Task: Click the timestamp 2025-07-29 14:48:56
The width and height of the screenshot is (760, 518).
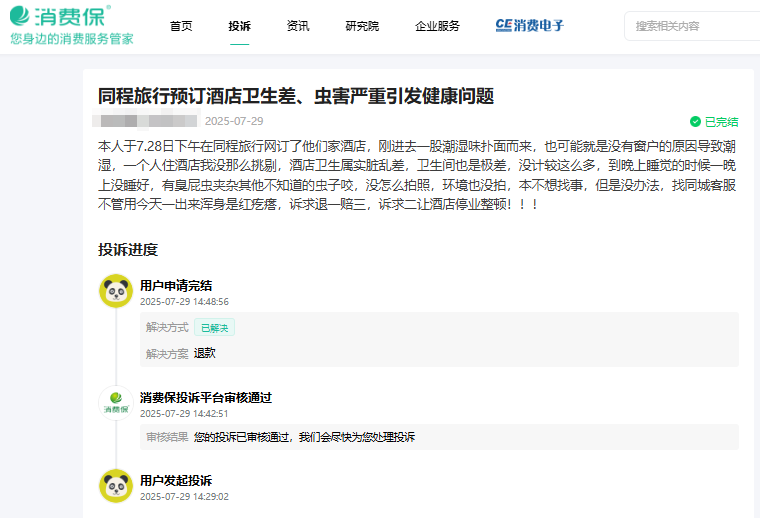Action: pos(184,301)
